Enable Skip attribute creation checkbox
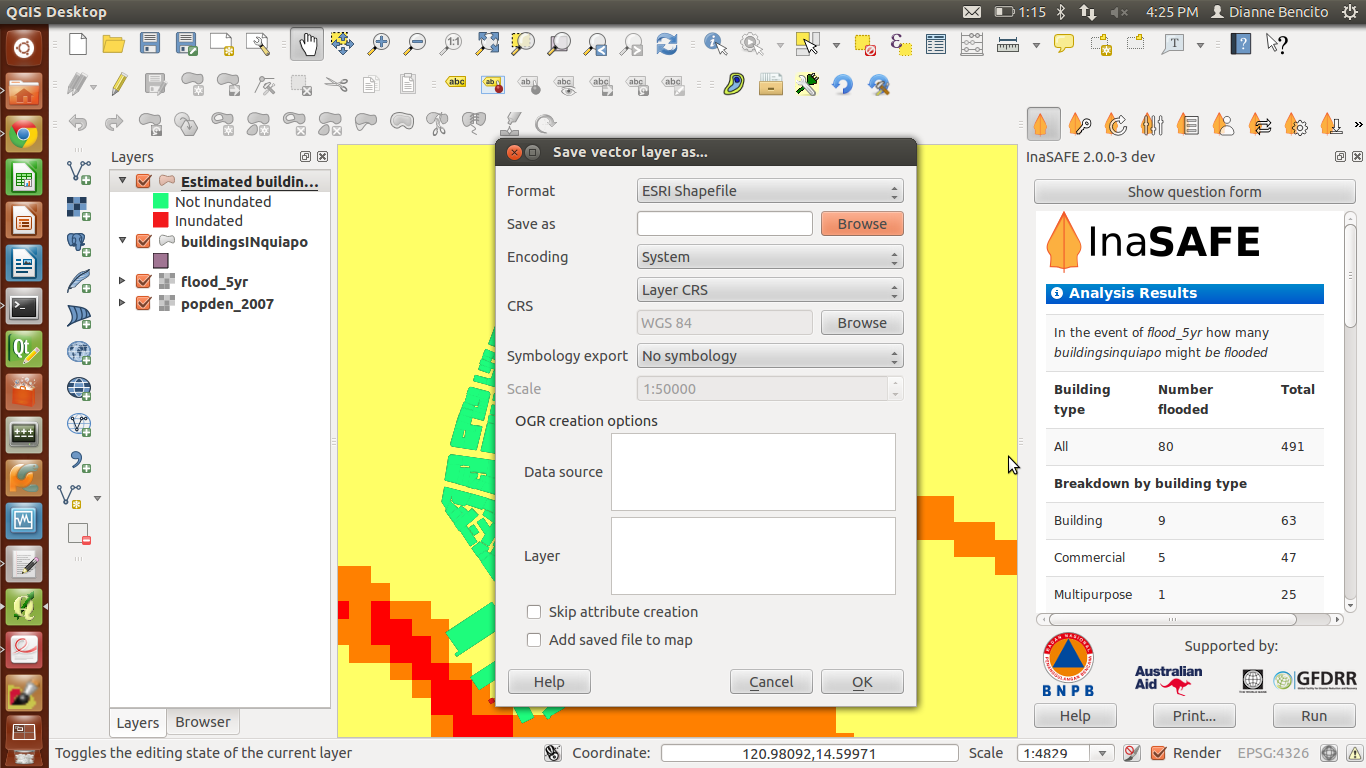1366x768 pixels. pos(534,612)
